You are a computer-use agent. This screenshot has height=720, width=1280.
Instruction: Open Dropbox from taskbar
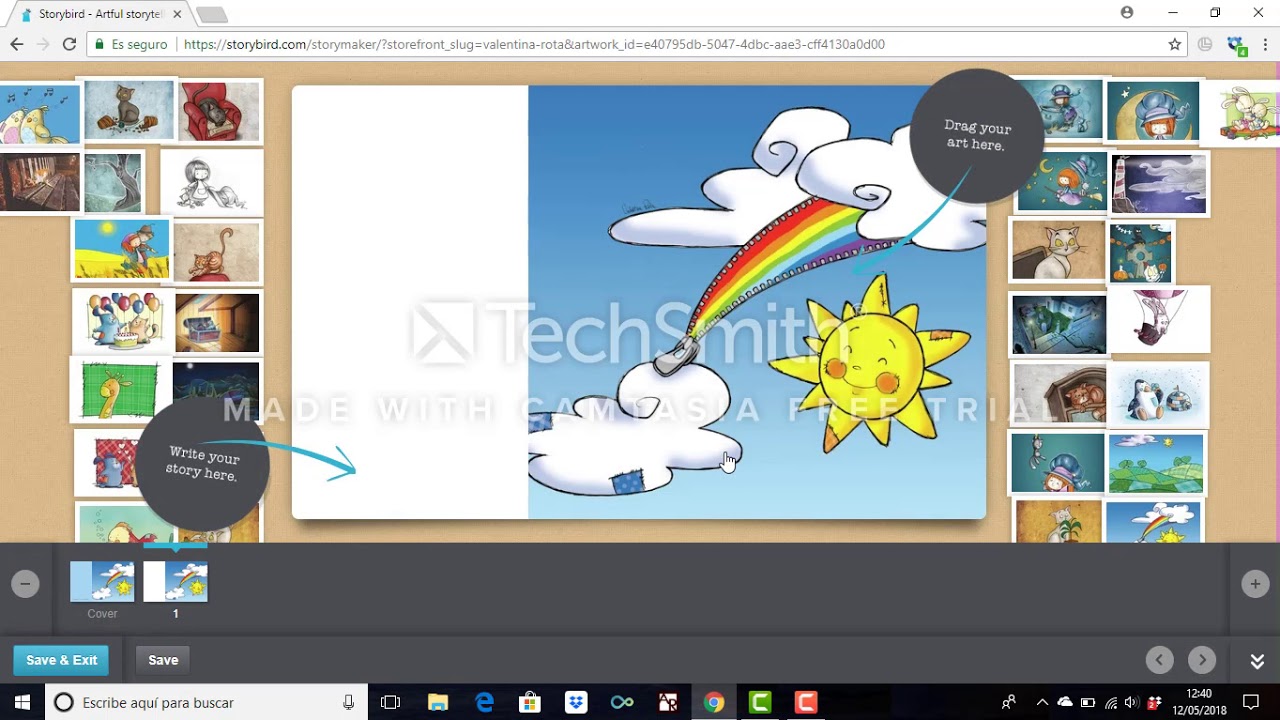576,702
